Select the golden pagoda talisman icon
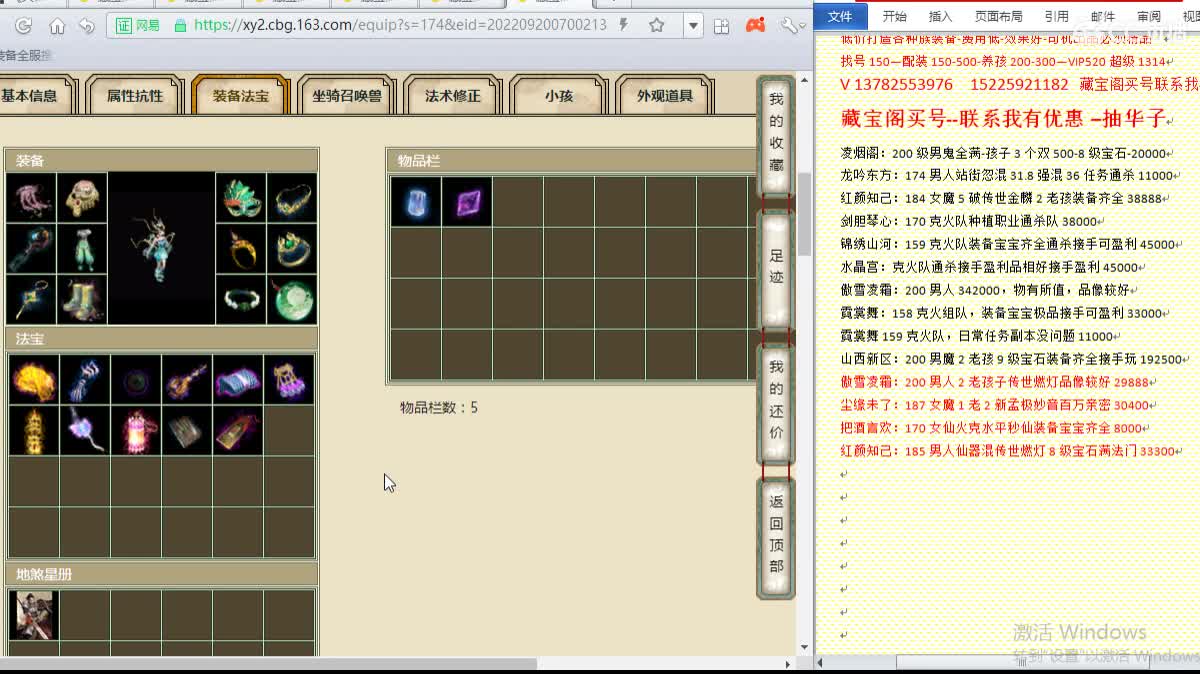This screenshot has width=1200, height=674. tap(34, 431)
